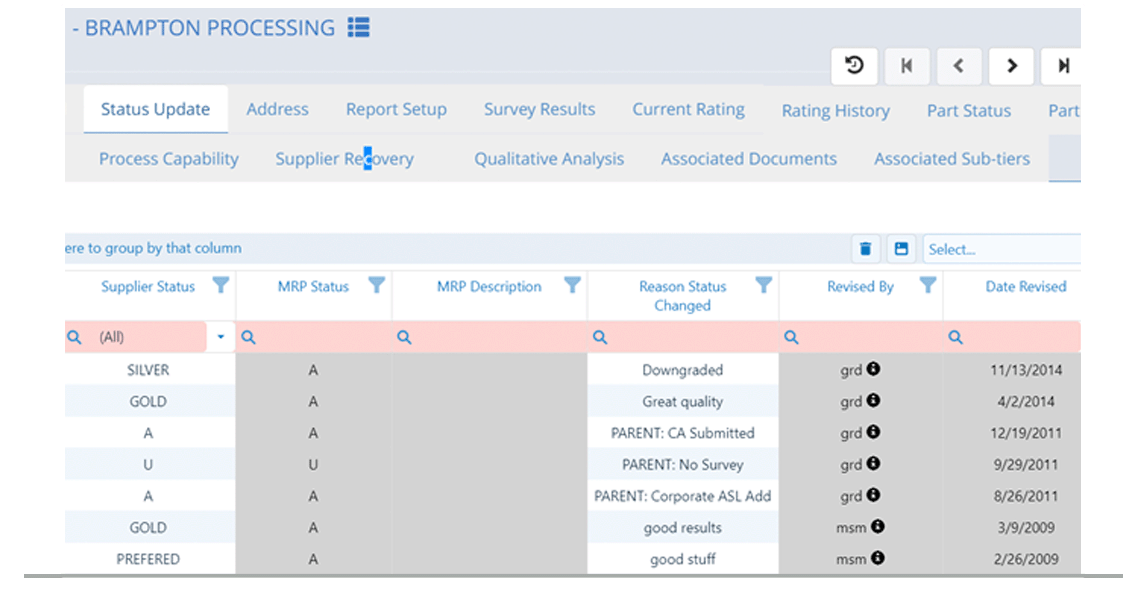Click the grid view icon beside BRAMPTON PROCESSING
Image resolution: width=1147 pixels, height=602 pixels.
(358, 27)
